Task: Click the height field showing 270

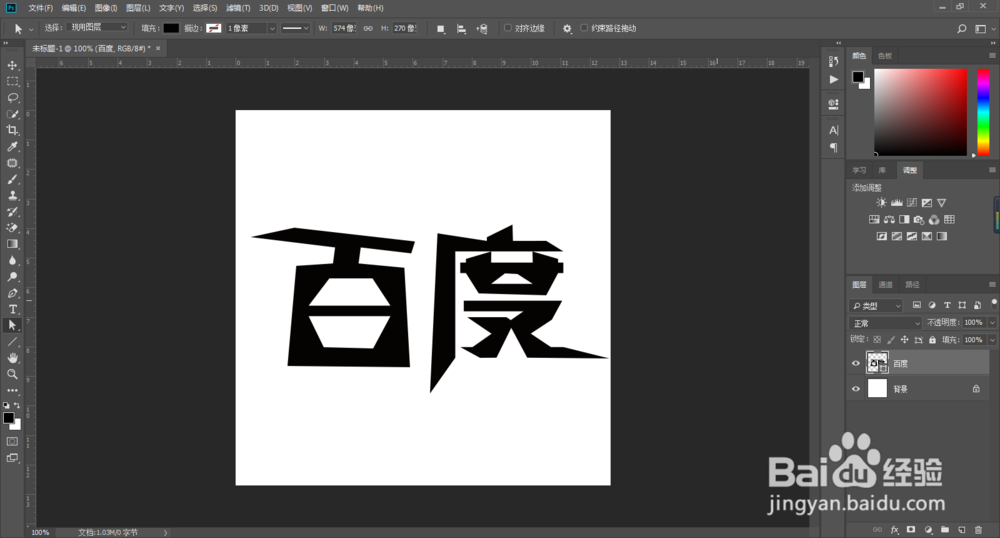Action: coord(405,28)
